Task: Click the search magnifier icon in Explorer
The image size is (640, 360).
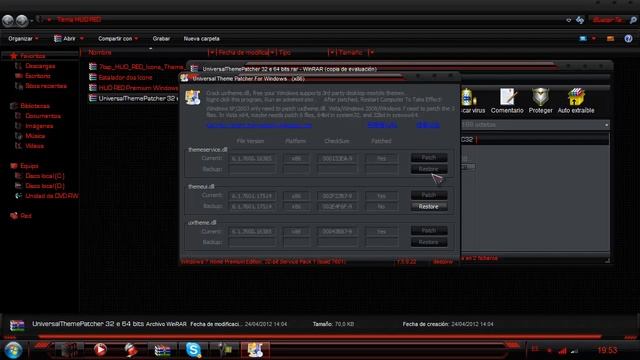Action: click(x=633, y=20)
